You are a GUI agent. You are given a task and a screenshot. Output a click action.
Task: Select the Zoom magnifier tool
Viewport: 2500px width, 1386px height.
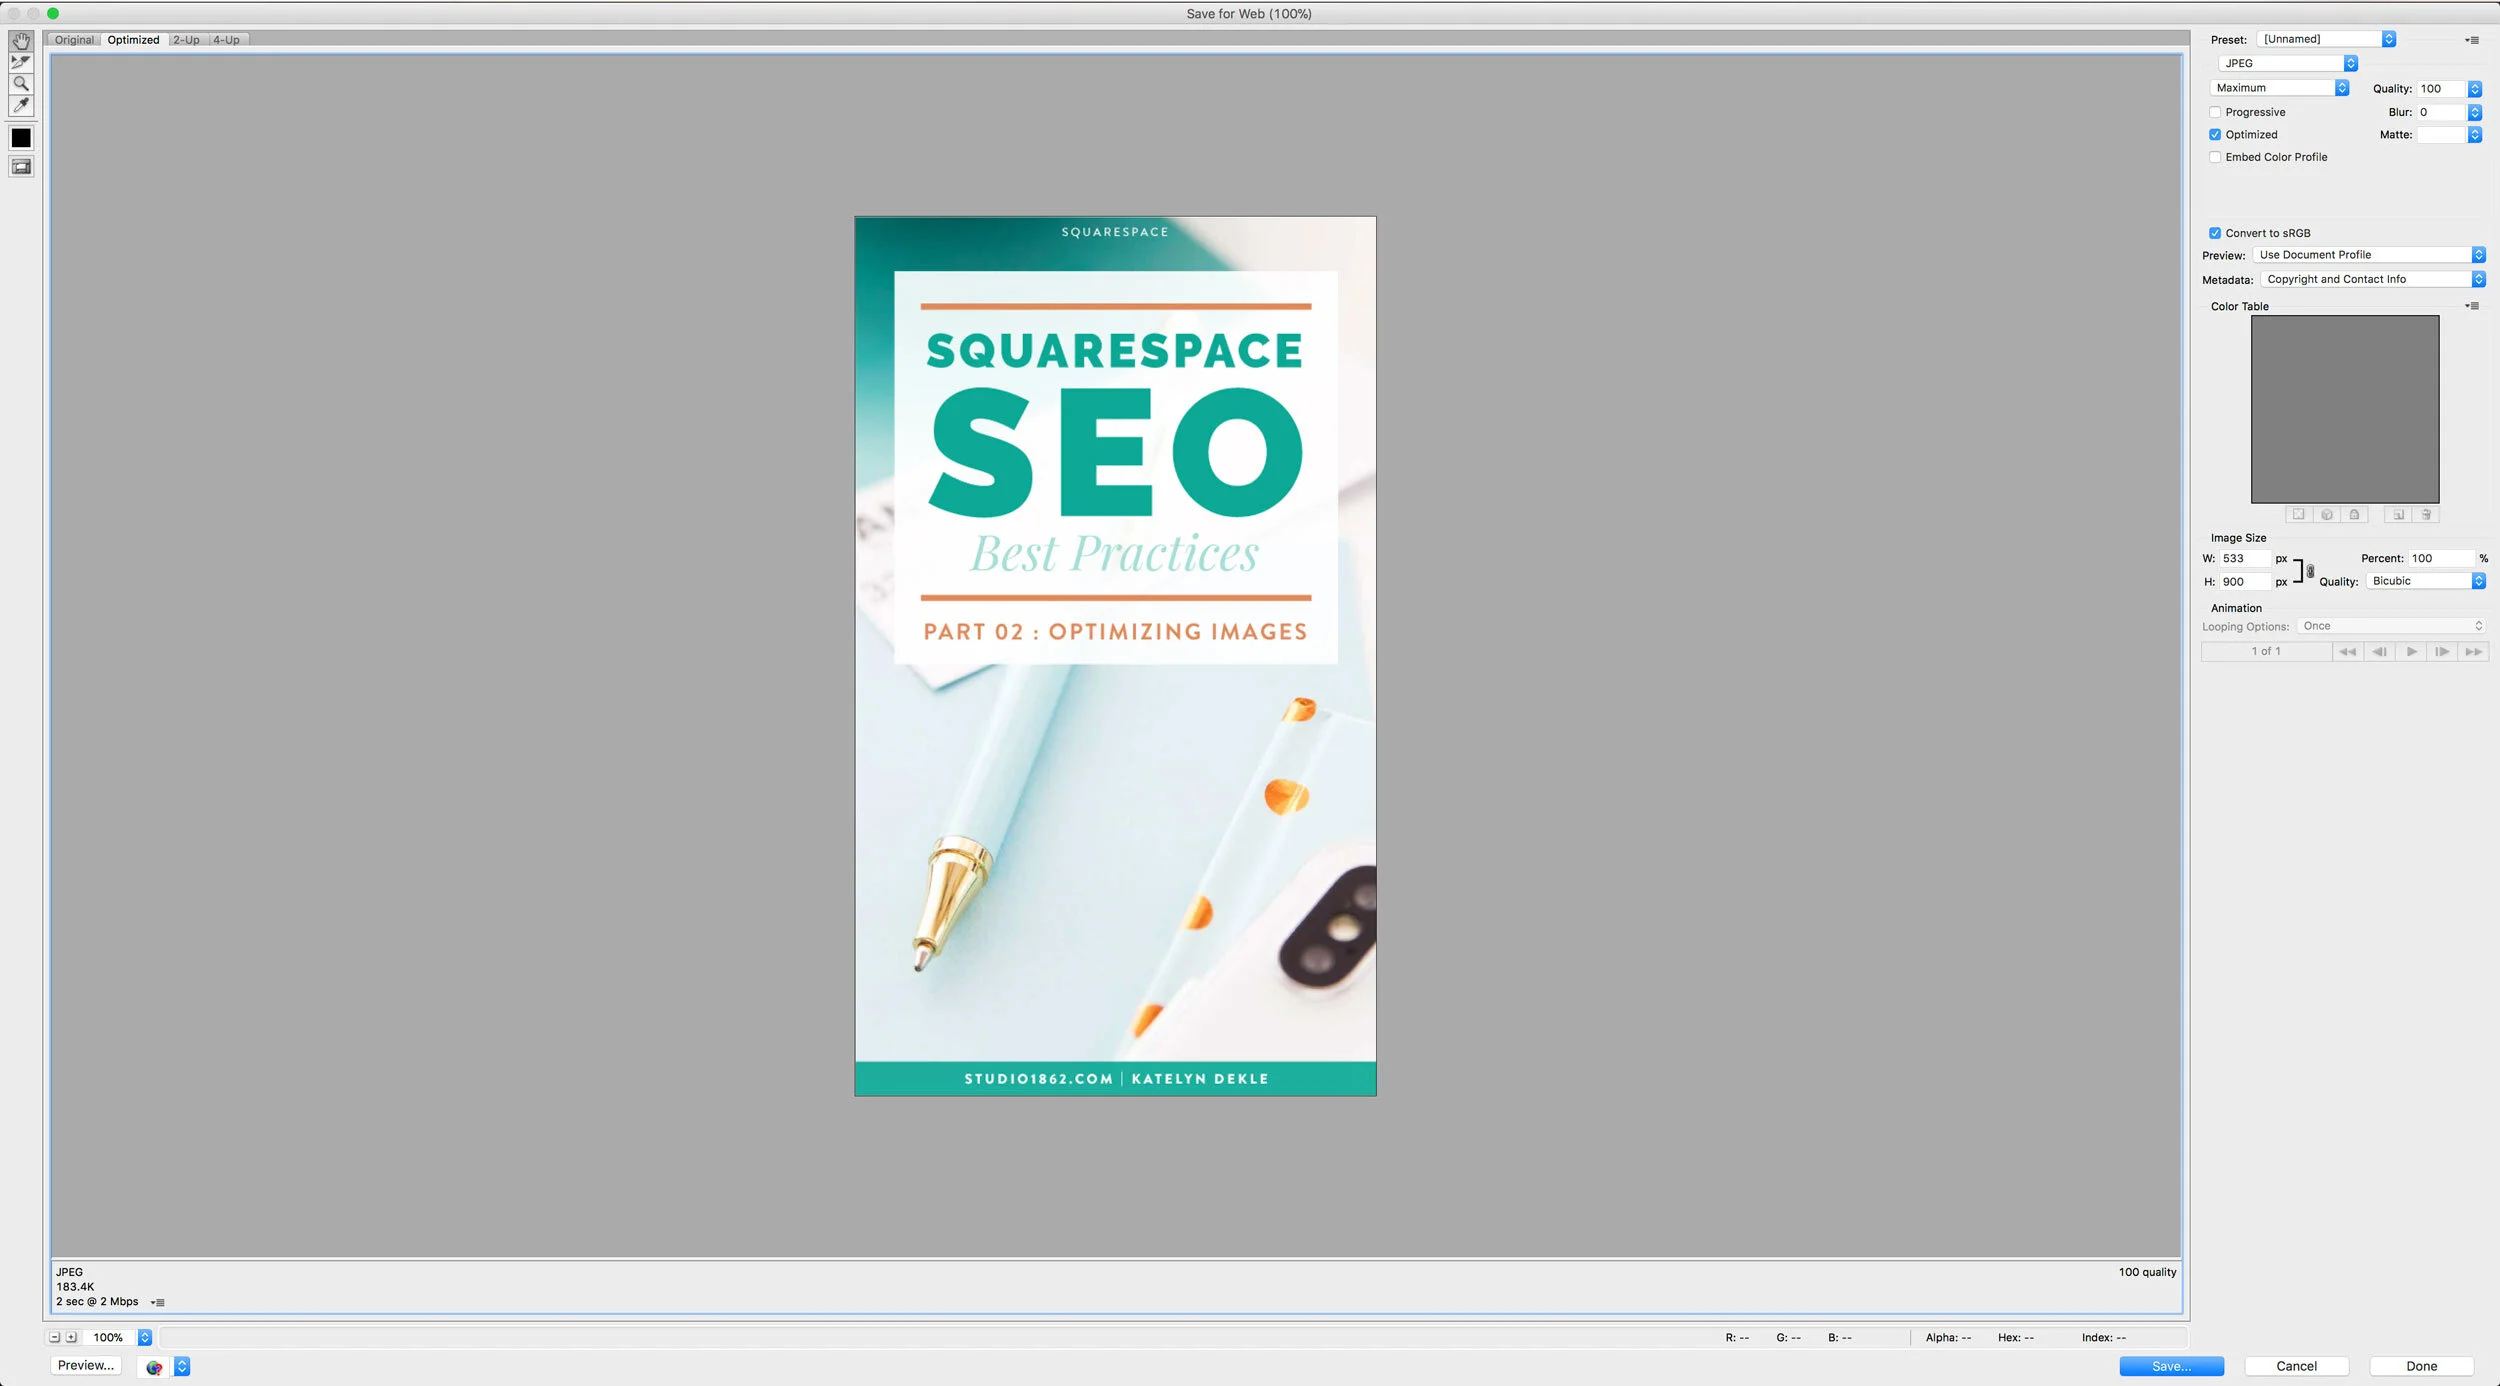point(21,84)
